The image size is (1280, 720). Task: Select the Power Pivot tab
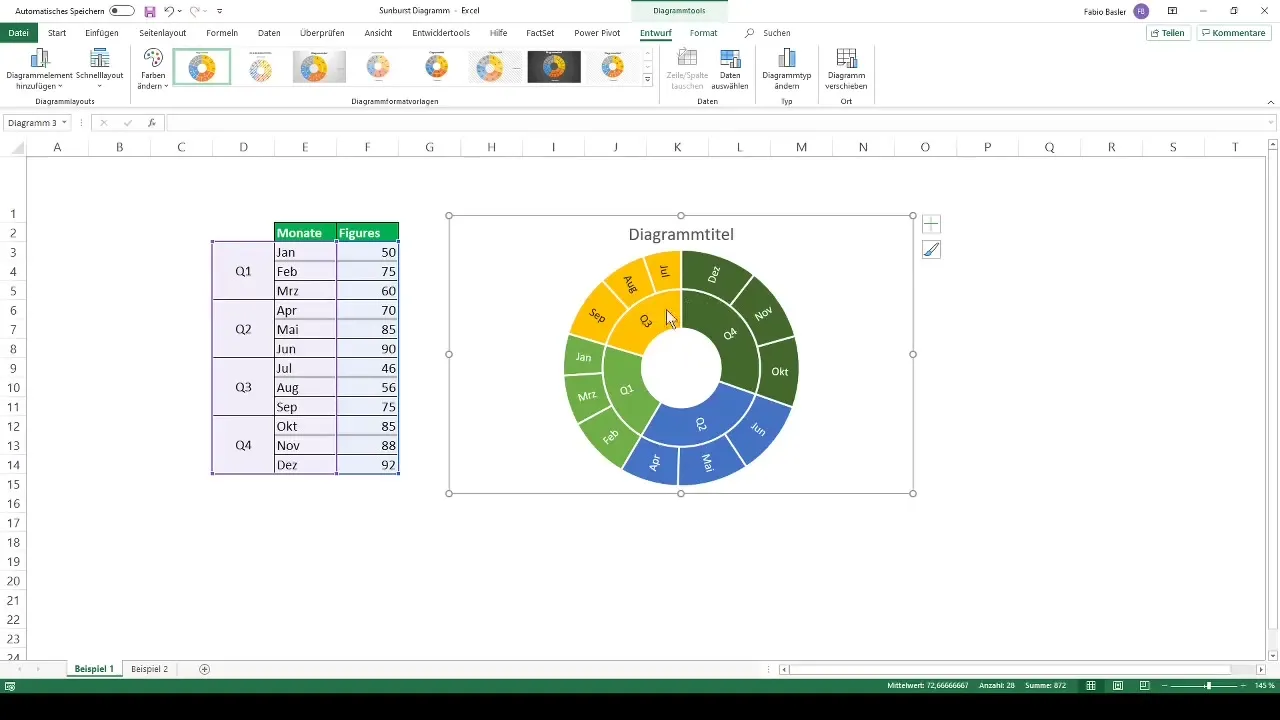[597, 33]
